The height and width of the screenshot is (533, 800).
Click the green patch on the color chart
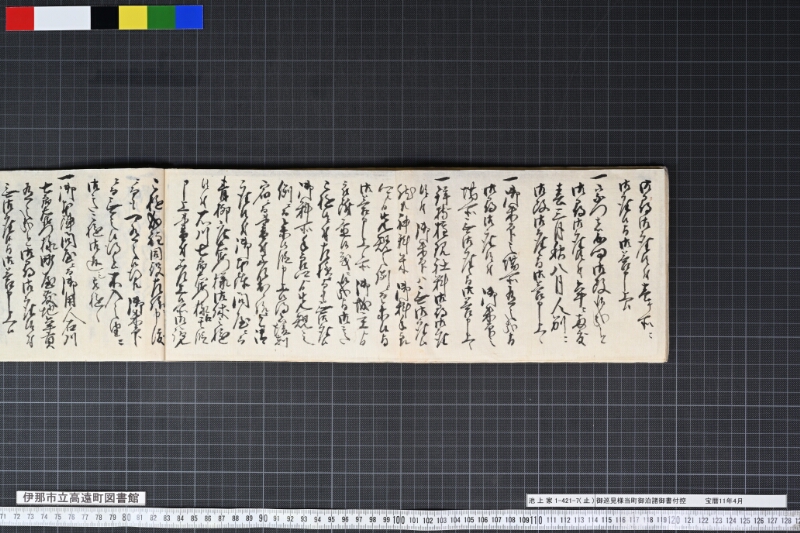pos(161,18)
